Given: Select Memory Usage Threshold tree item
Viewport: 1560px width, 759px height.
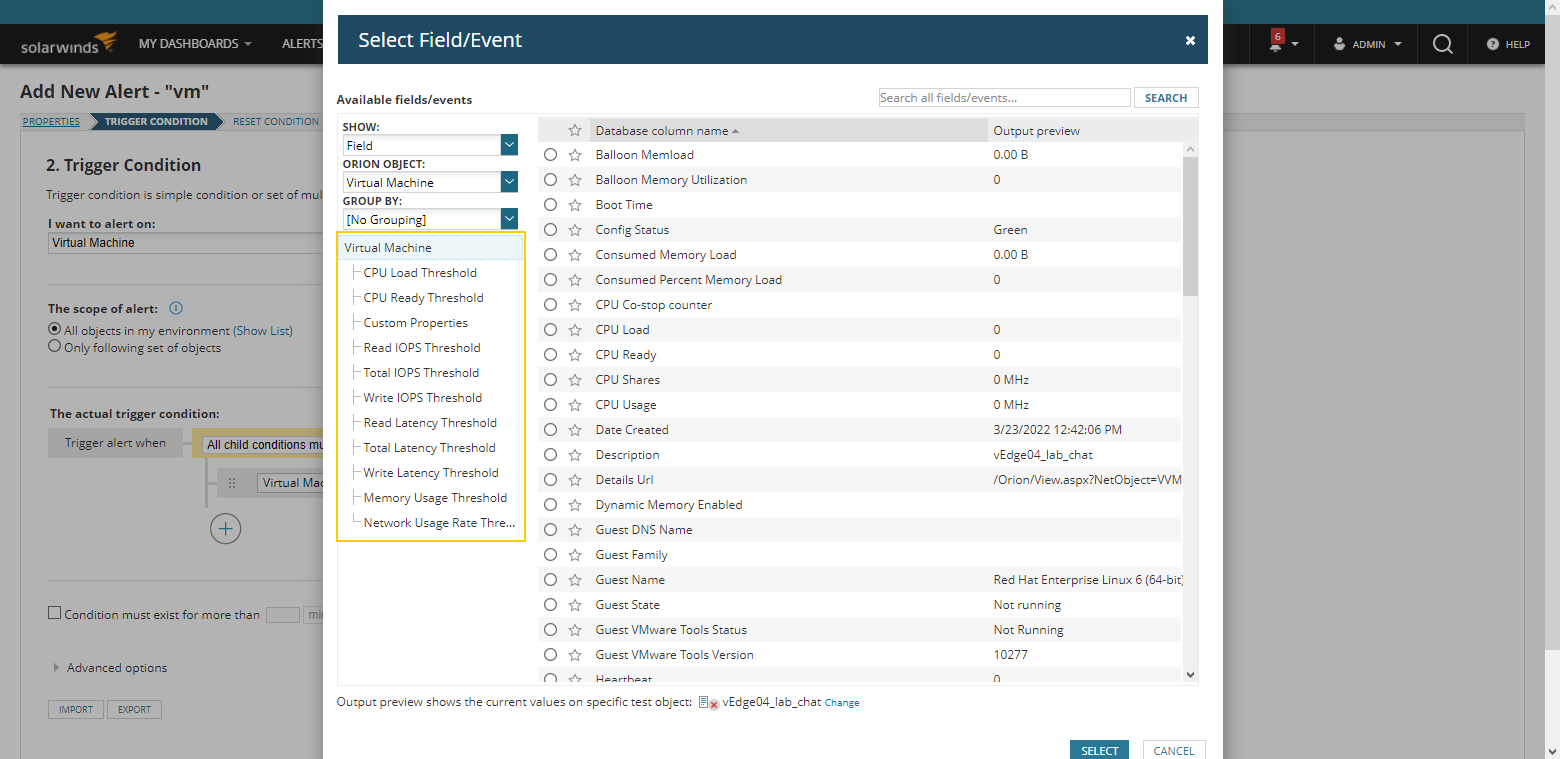Looking at the screenshot, I should point(435,498).
